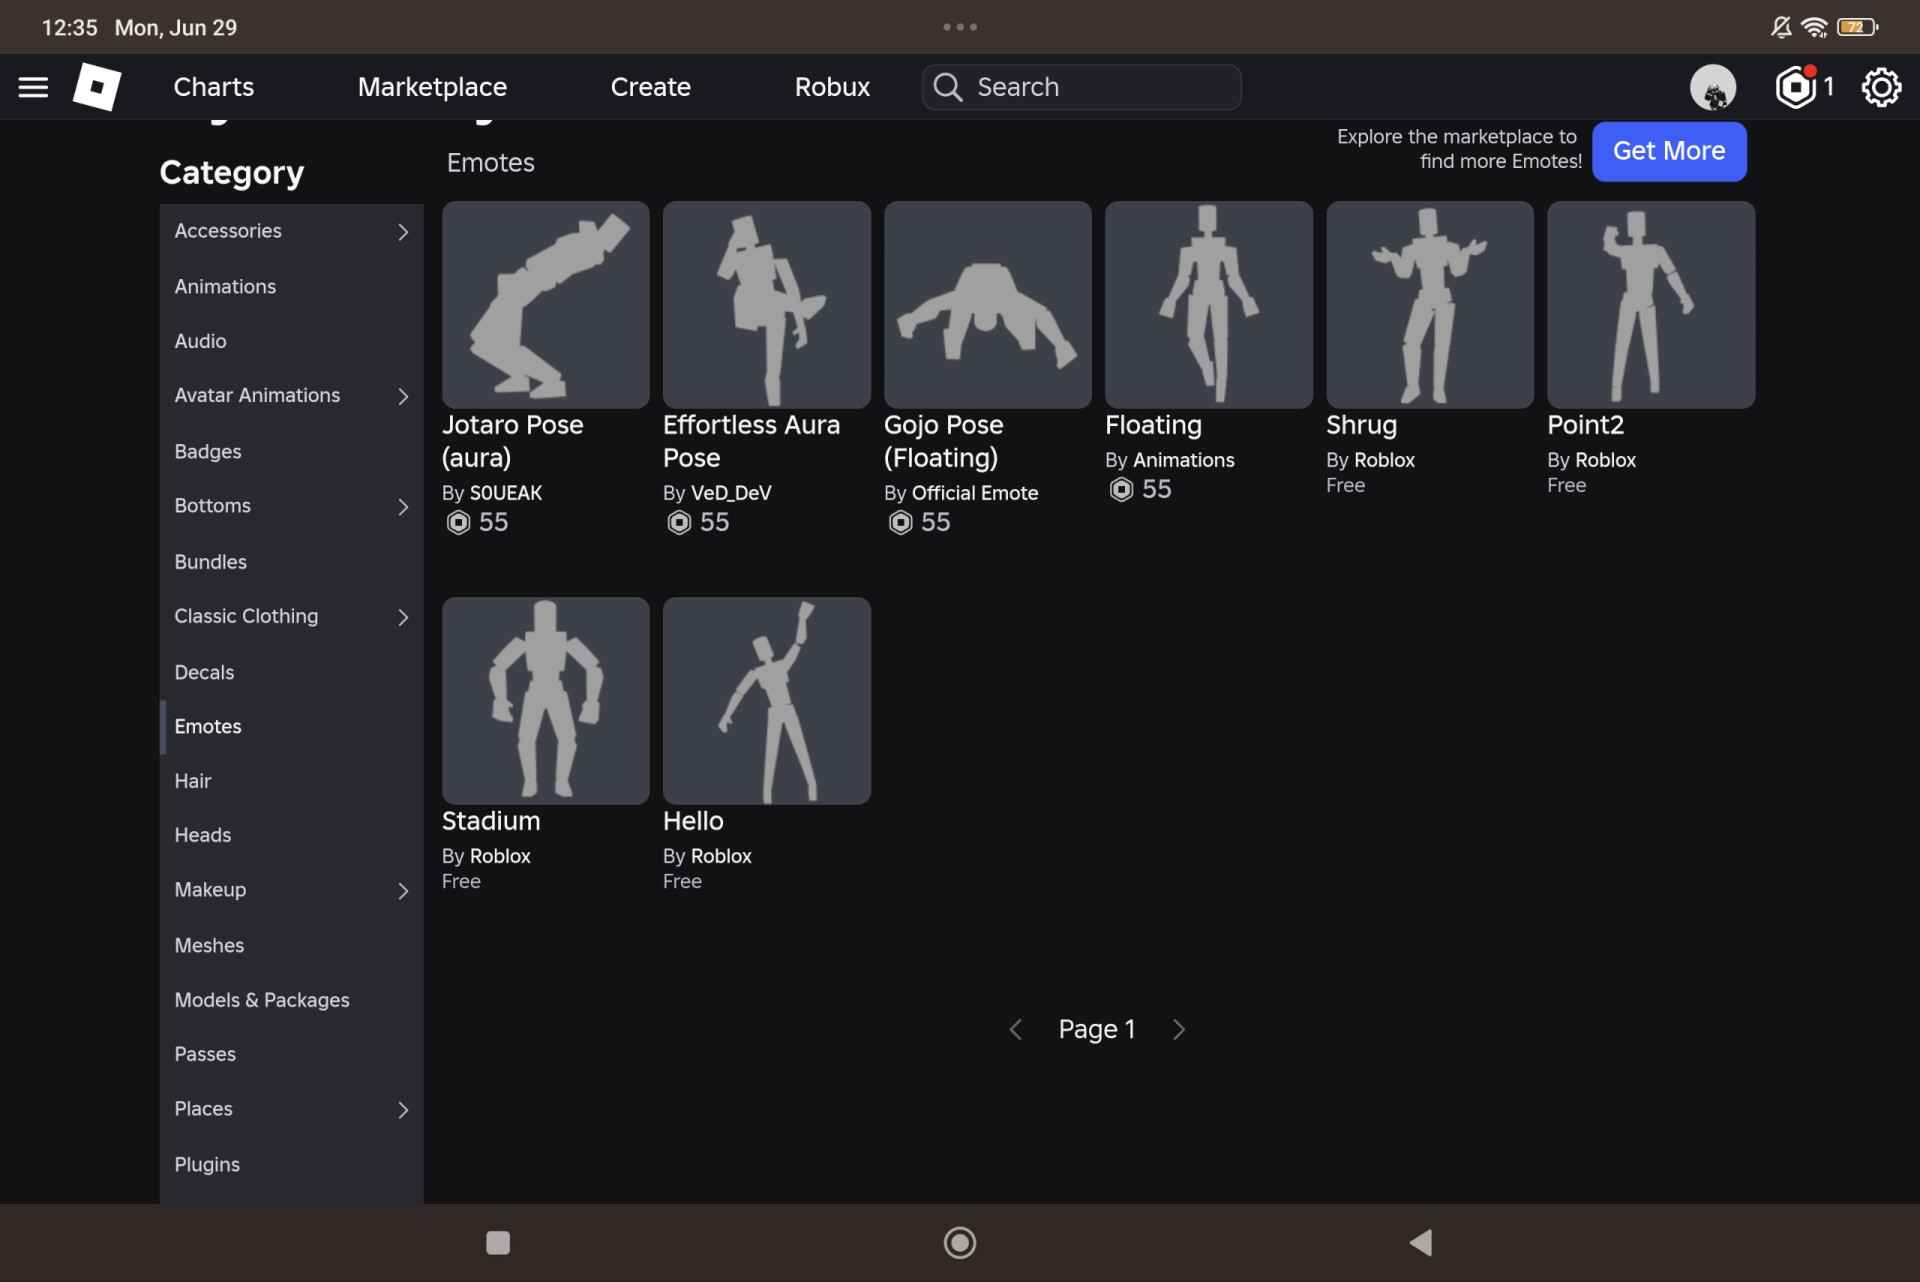Open the Point2 emote thumbnail
The width and height of the screenshot is (1920, 1282).
[1650, 304]
